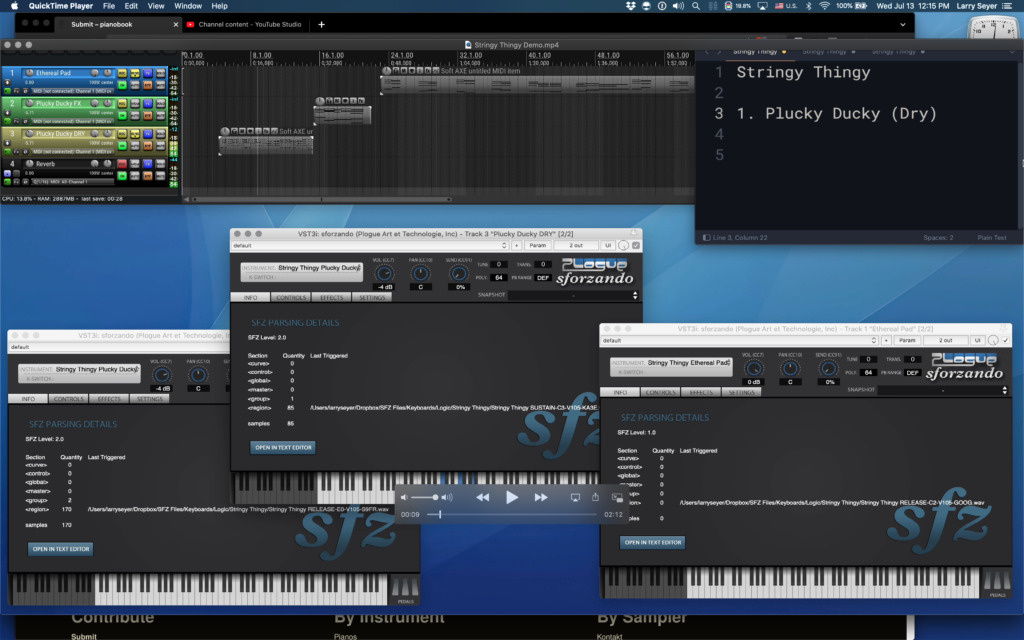The width and height of the screenshot is (1024, 640).
Task: Seek in the QuickTime playback progress bar
Action: click(x=512, y=515)
